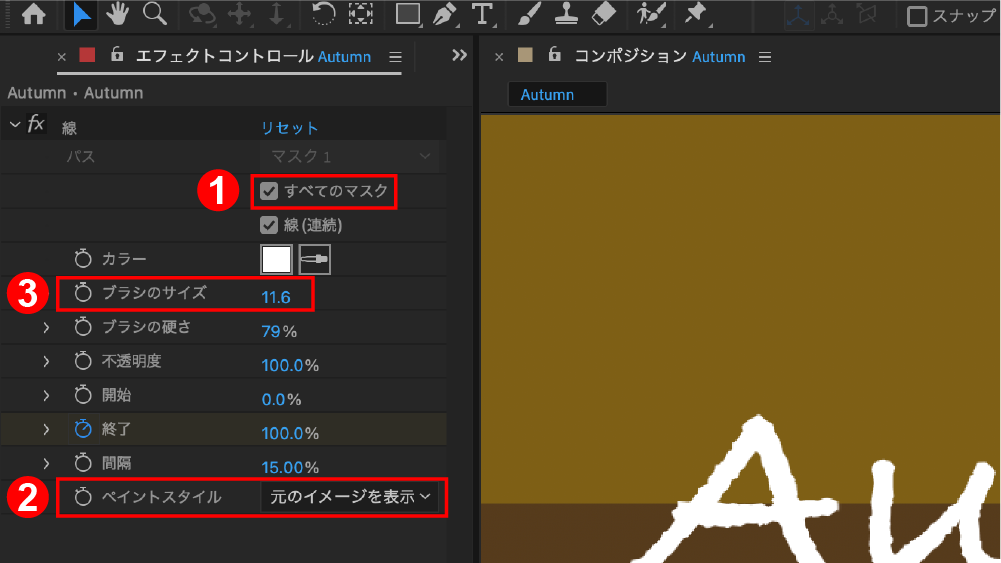Select the Selection arrow tool
This screenshot has height=563, width=1001.
[x=81, y=15]
